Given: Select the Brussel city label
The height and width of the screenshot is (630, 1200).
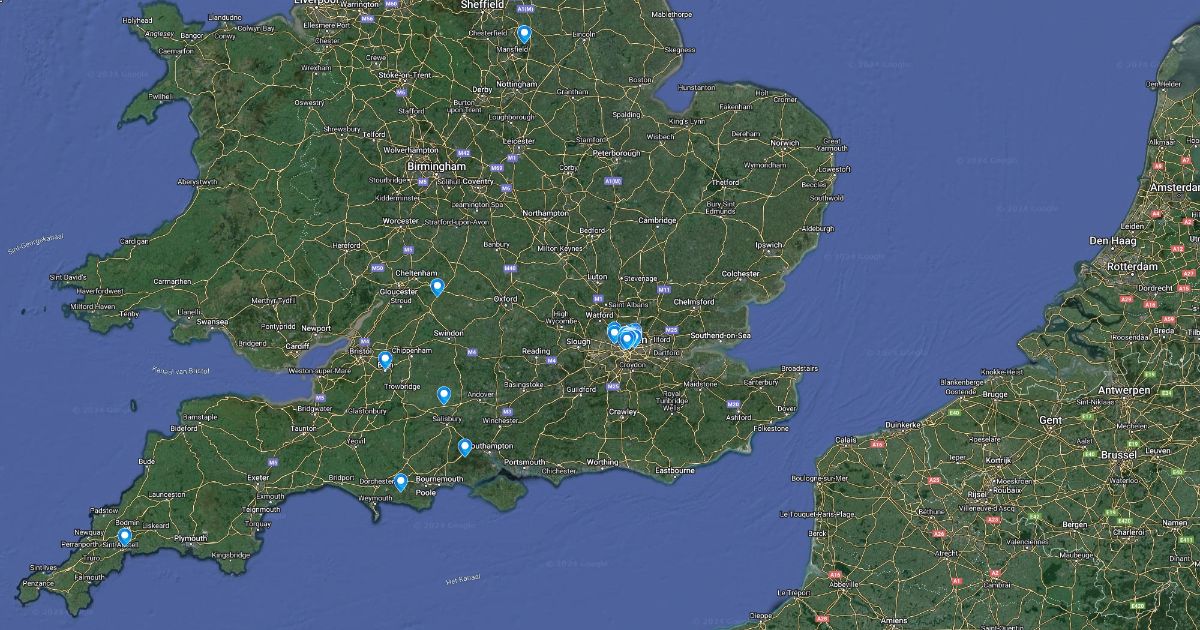Looking at the screenshot, I should [1118, 454].
